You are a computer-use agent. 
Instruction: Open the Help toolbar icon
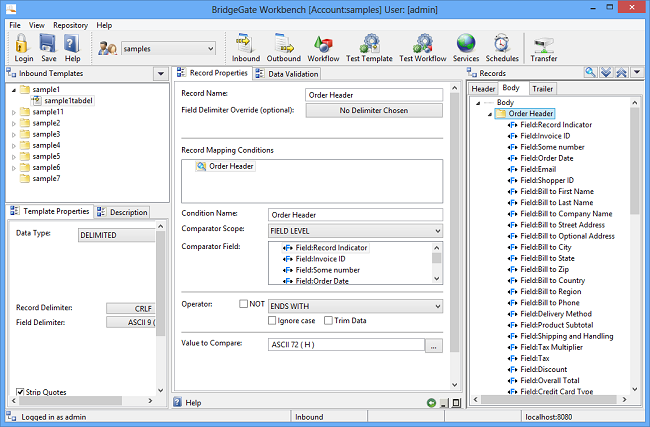click(x=72, y=44)
